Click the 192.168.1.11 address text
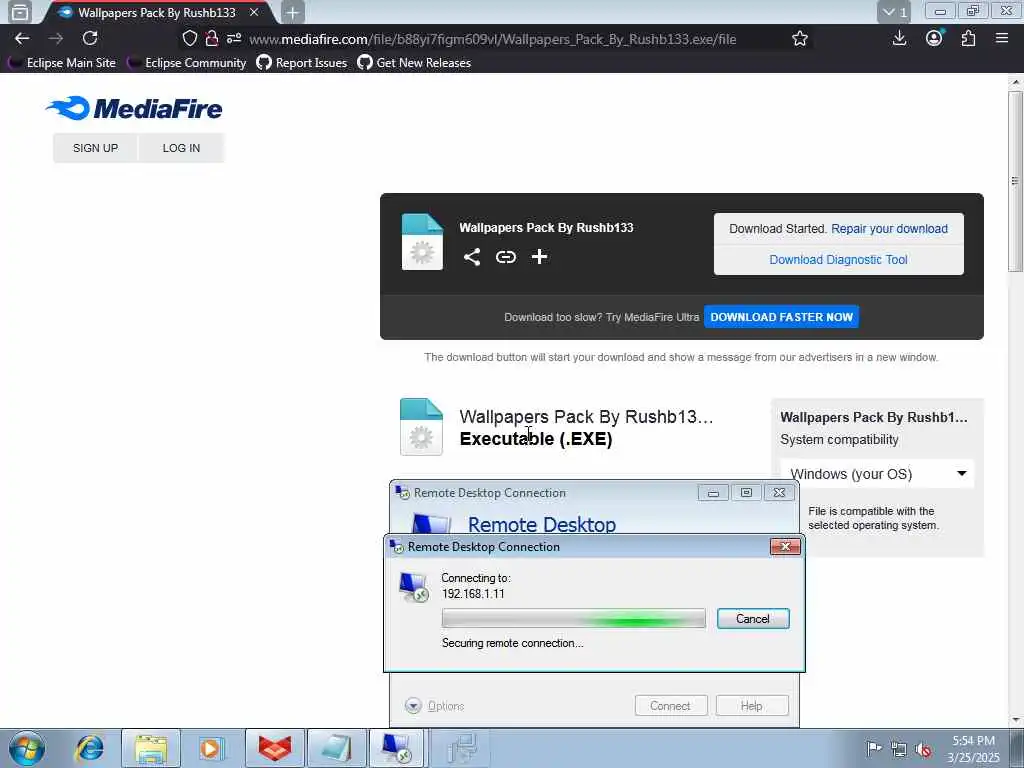 [x=473, y=594]
